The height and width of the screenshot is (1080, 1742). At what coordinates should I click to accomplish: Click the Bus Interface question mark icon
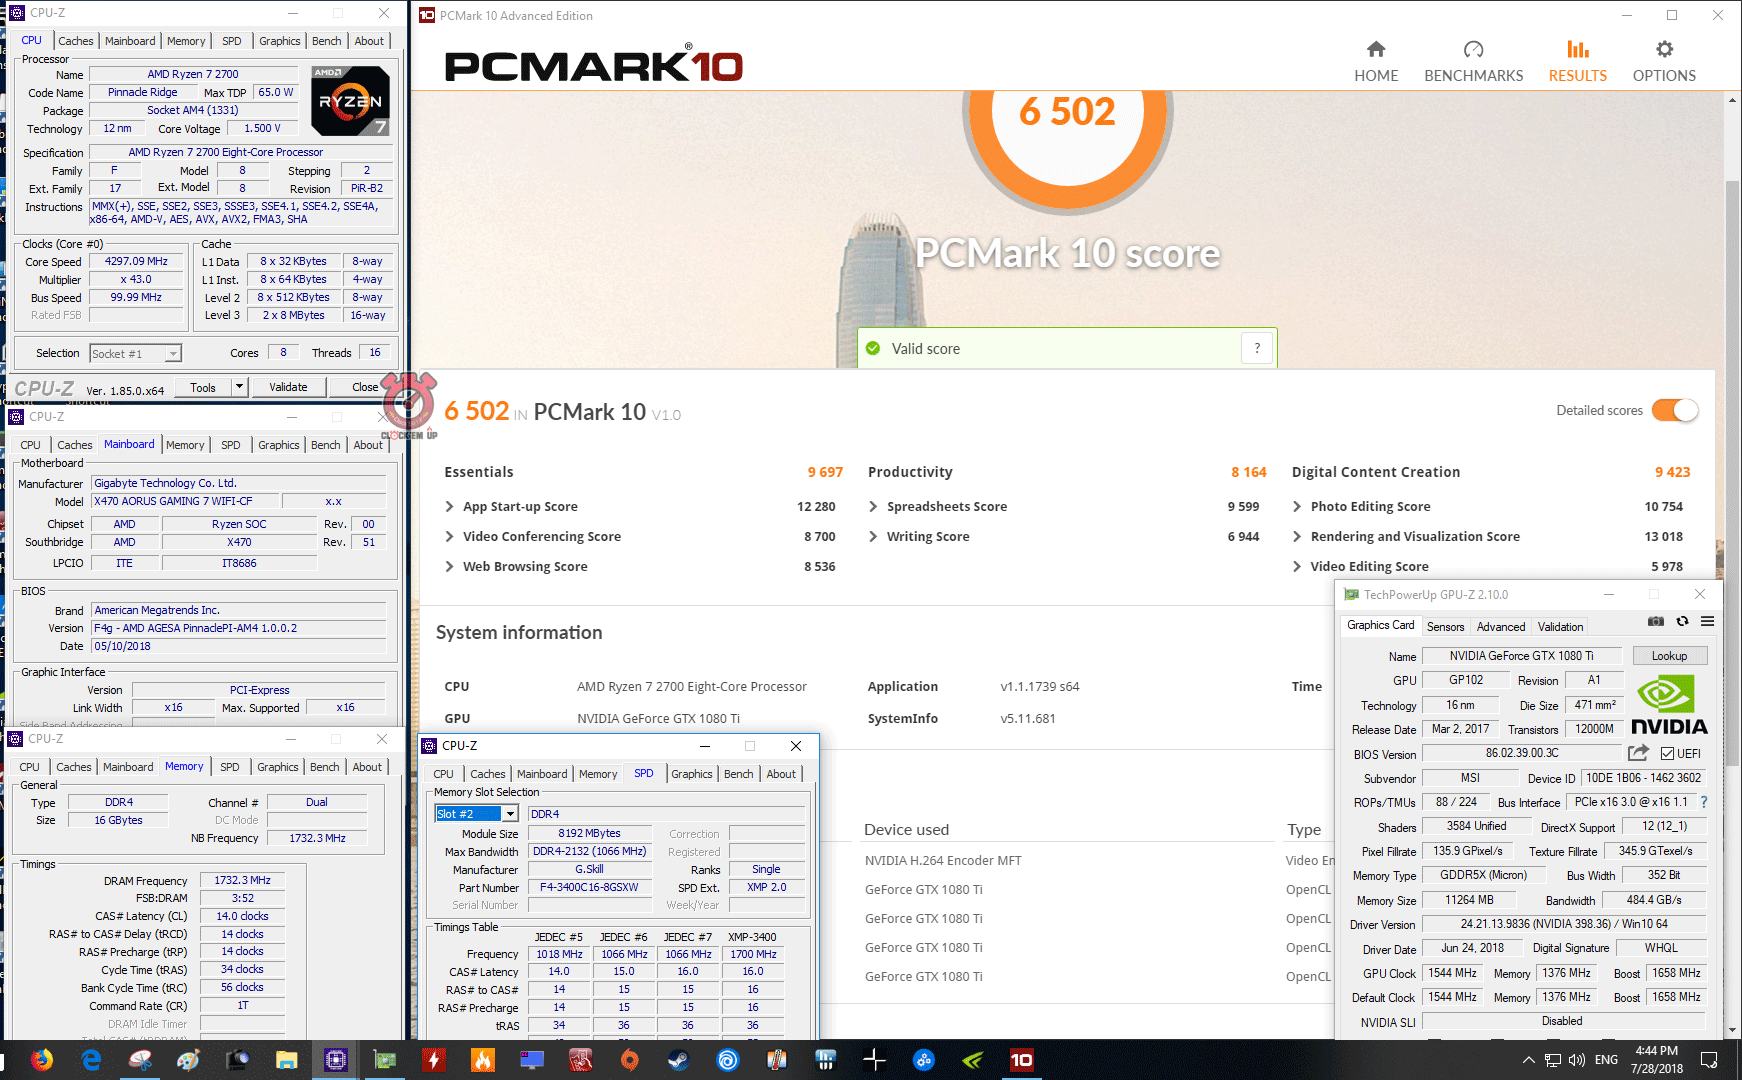[x=1704, y=802]
